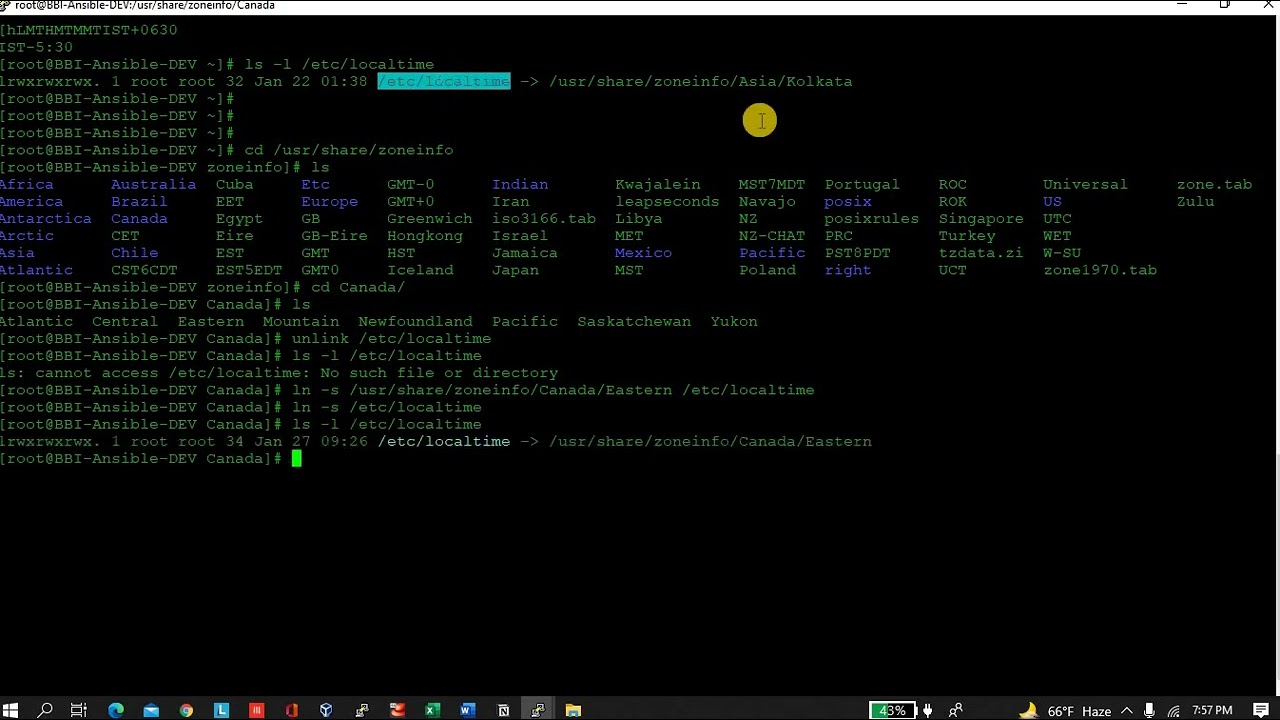Minimize the PuTTY terminal window
This screenshot has height=720, width=1280.
tap(1182, 5)
